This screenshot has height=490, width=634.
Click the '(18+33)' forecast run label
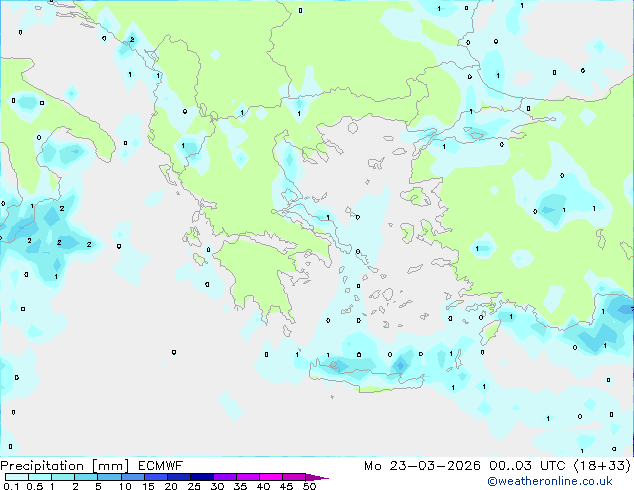pos(602,466)
